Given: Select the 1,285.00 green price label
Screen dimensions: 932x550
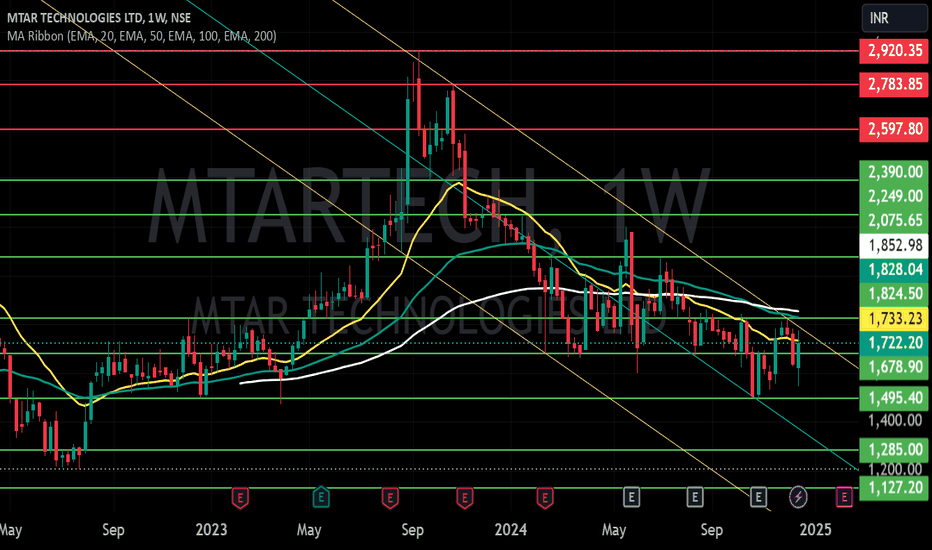Looking at the screenshot, I should 894,449.
